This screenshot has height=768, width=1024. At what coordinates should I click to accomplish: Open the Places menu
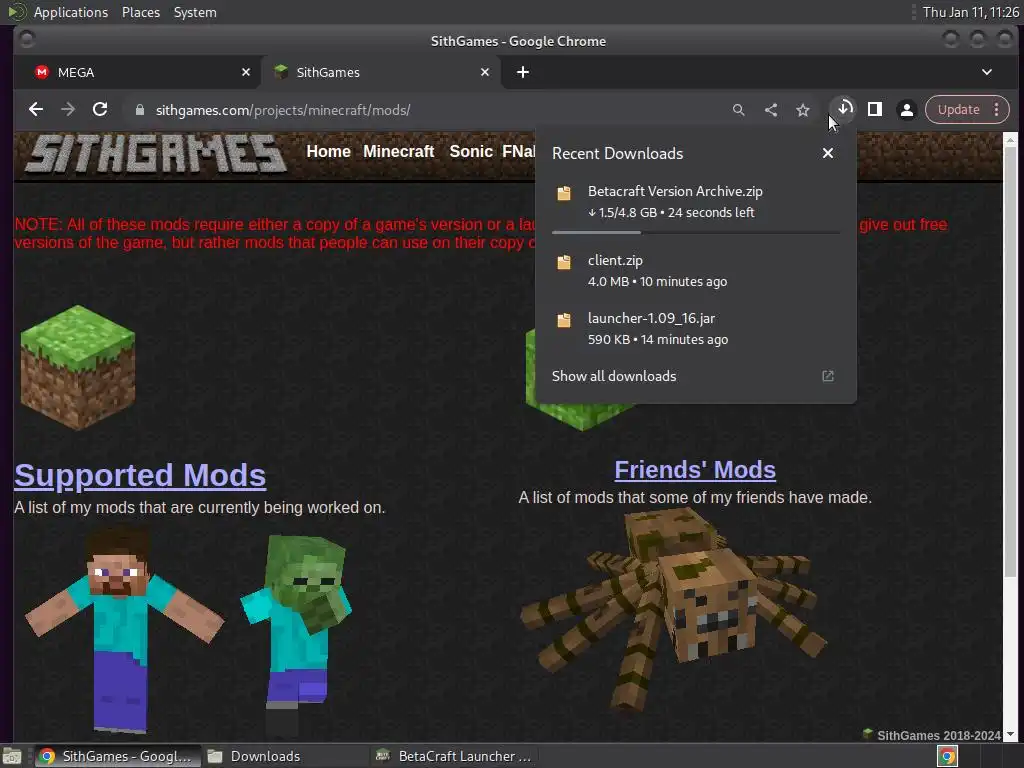coord(140,12)
